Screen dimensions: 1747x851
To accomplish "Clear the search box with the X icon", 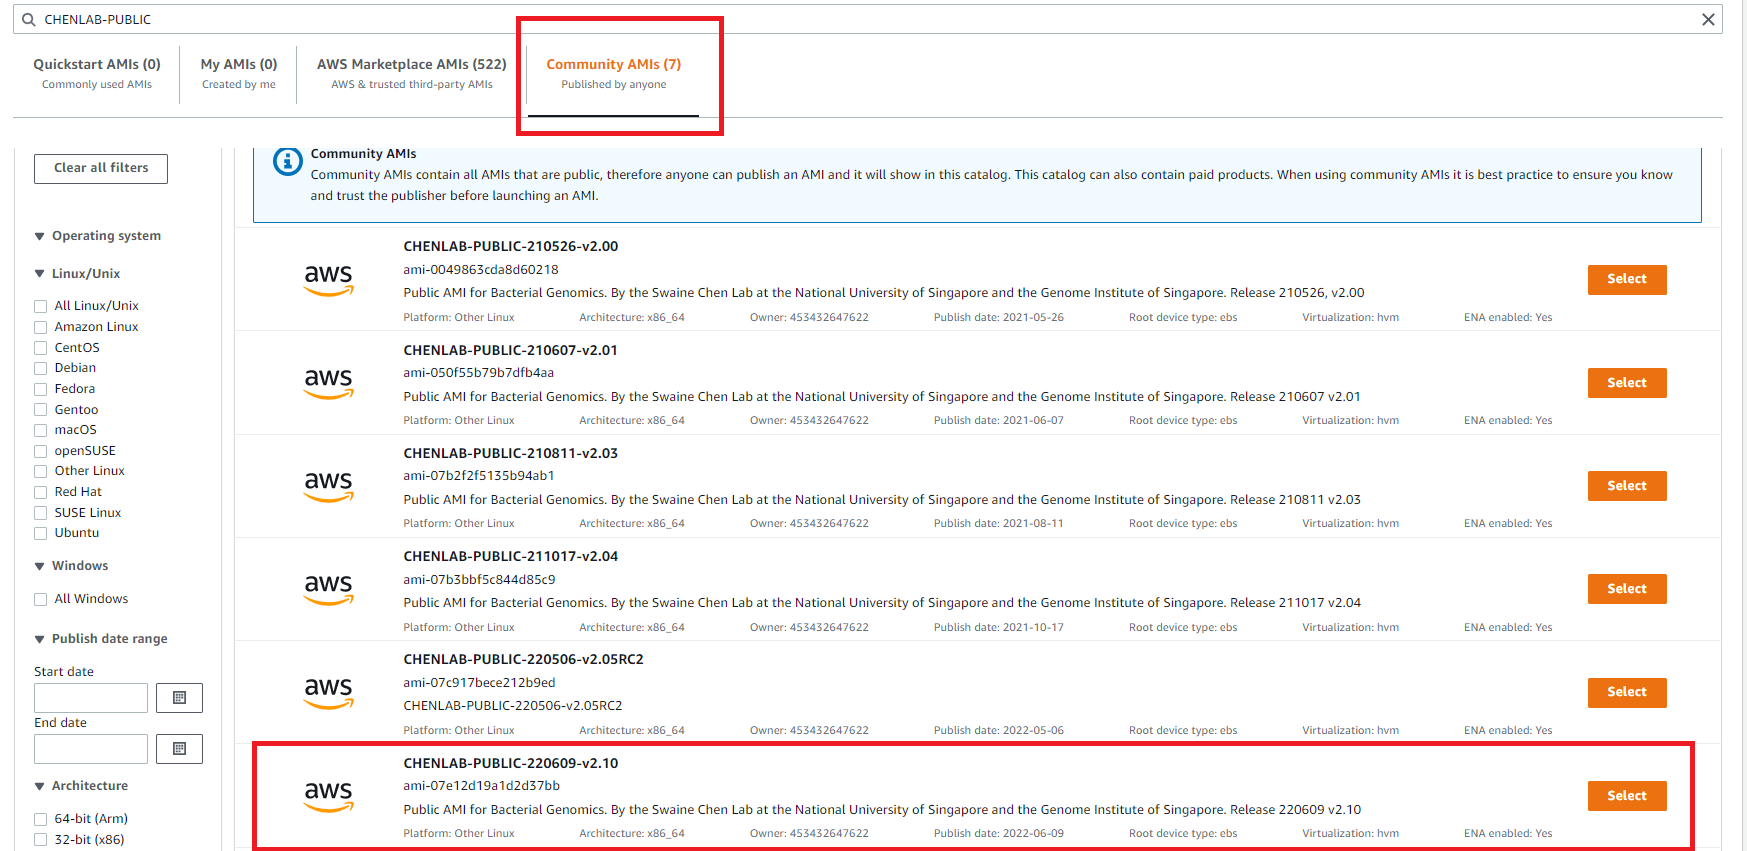I will (1708, 20).
